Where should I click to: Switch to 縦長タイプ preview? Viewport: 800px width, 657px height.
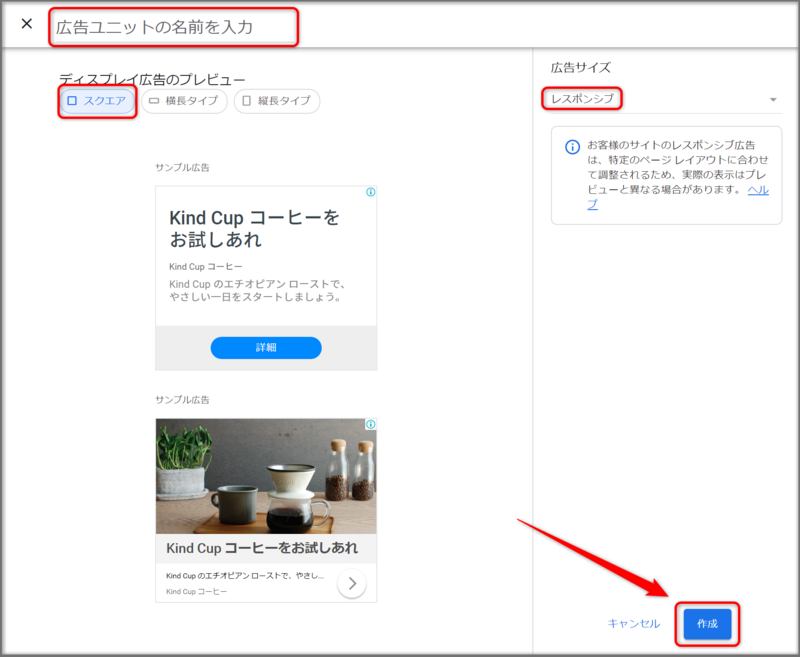(277, 101)
